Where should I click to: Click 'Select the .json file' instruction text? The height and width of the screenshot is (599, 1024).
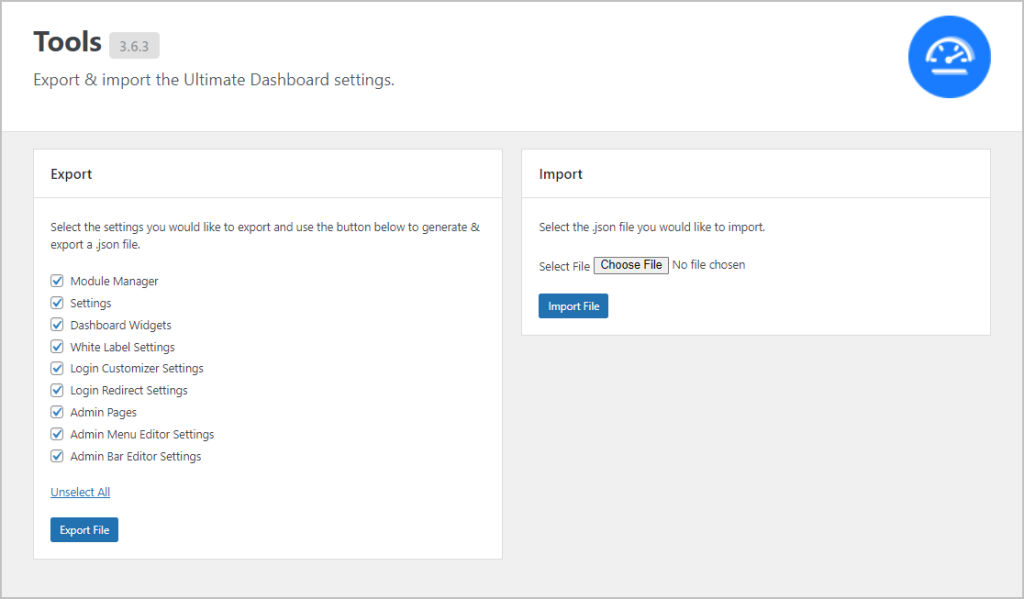click(x=652, y=227)
